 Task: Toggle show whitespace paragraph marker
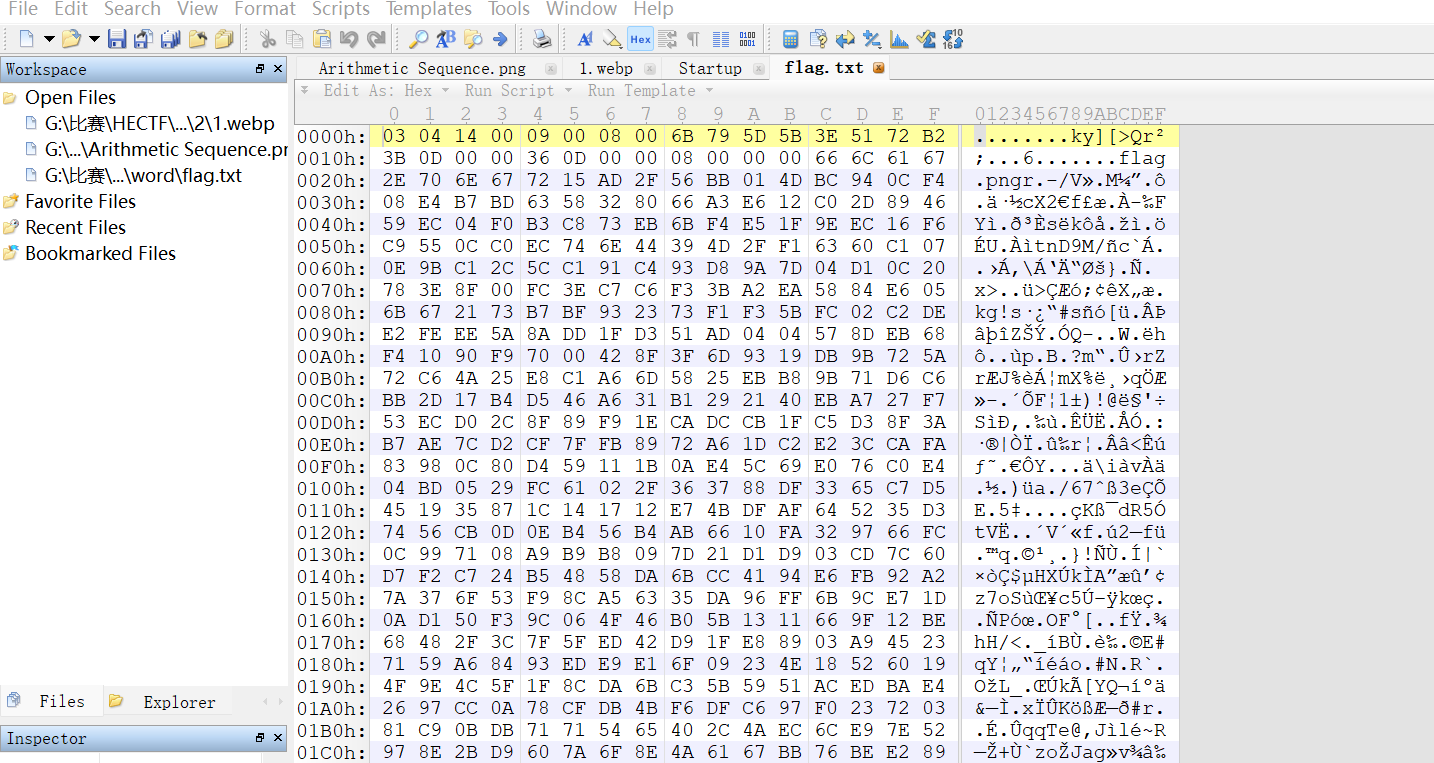[x=692, y=38]
